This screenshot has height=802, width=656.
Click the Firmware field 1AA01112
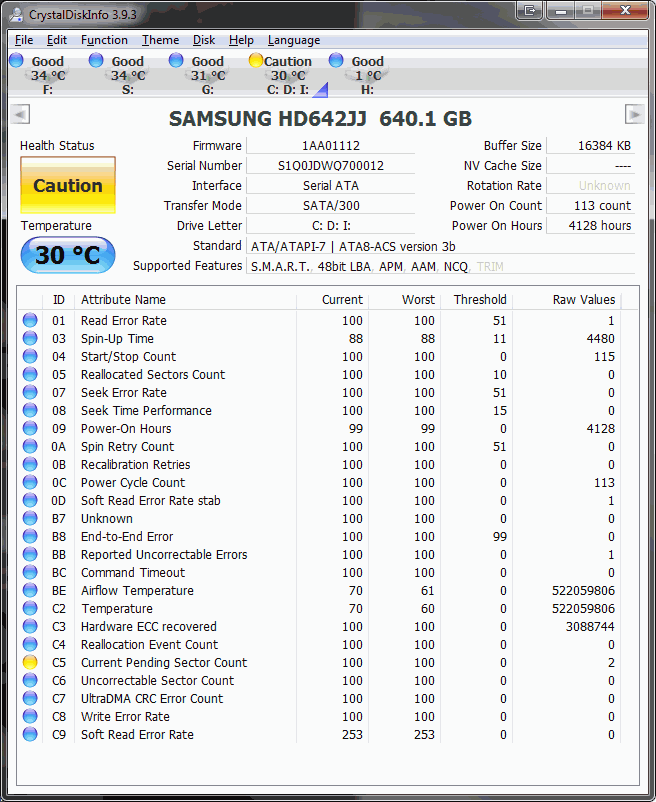coord(331,146)
